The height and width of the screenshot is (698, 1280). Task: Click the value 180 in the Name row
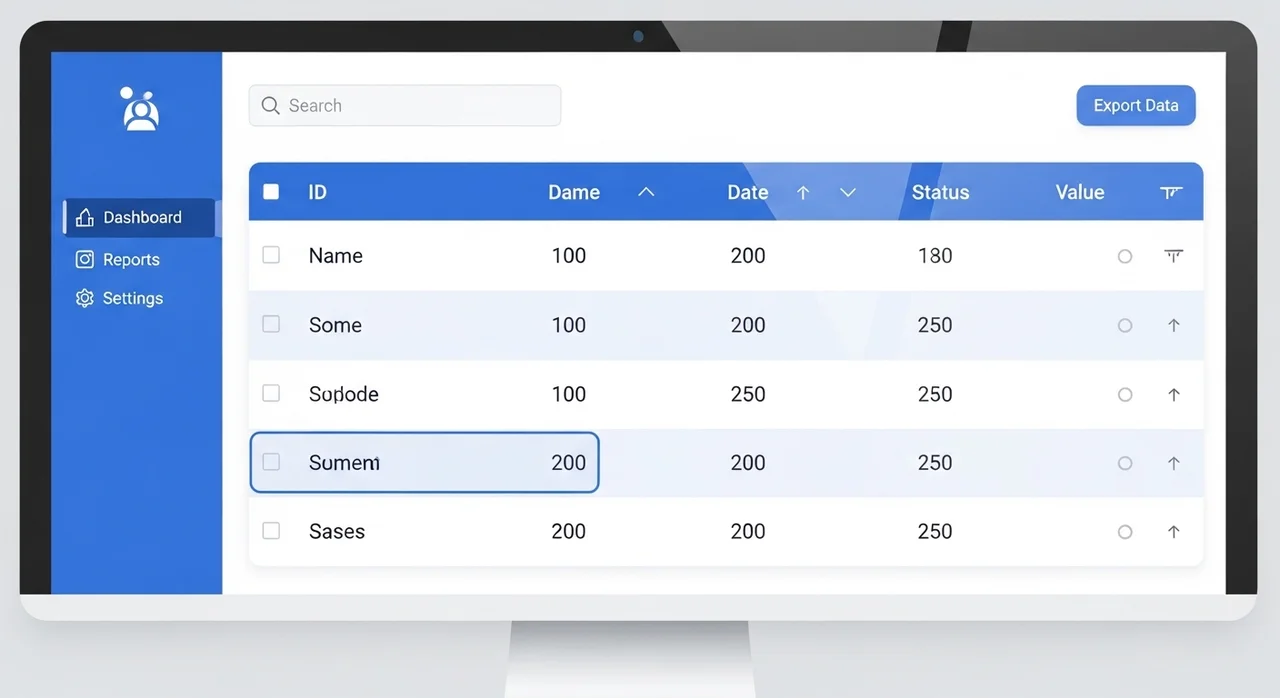coord(935,256)
